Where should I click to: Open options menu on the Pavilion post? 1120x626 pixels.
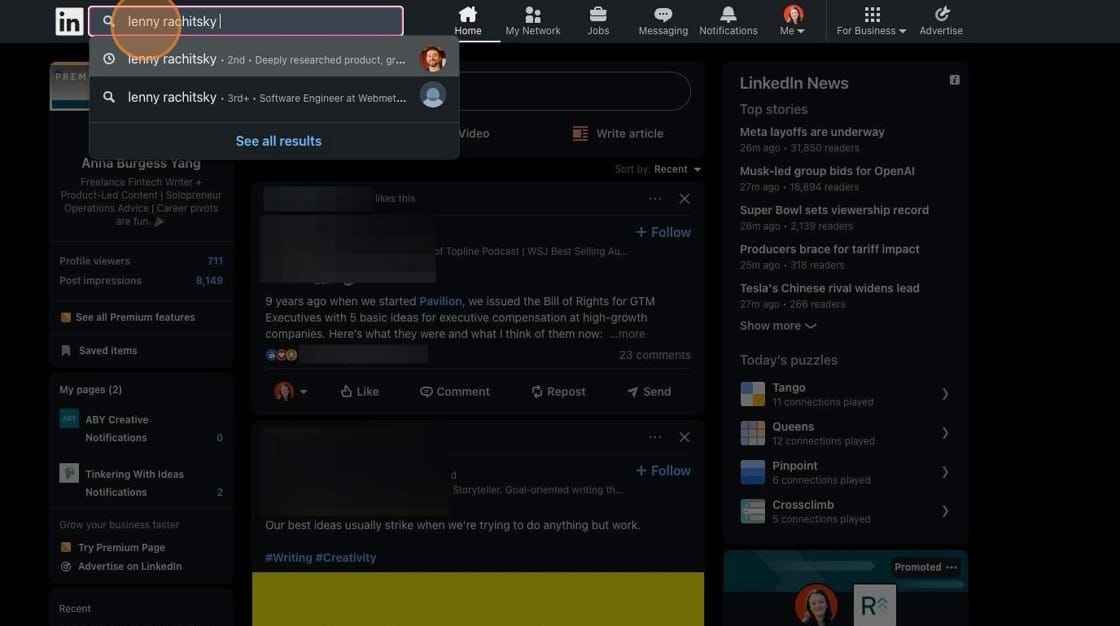(x=655, y=199)
